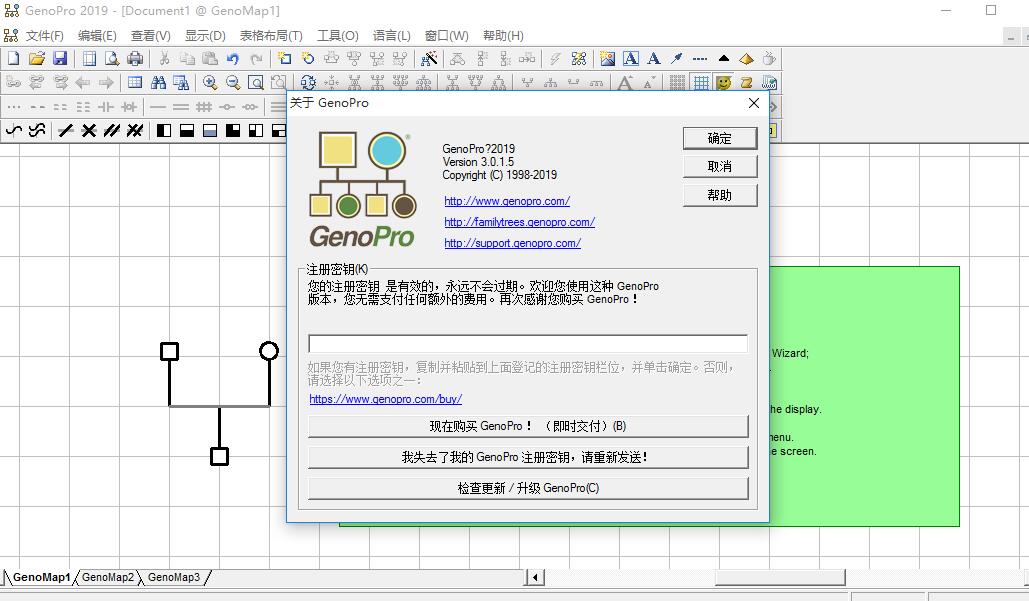This screenshot has height=601, width=1029.
Task: Switch to the GenoMap3 tab
Action: [174, 577]
